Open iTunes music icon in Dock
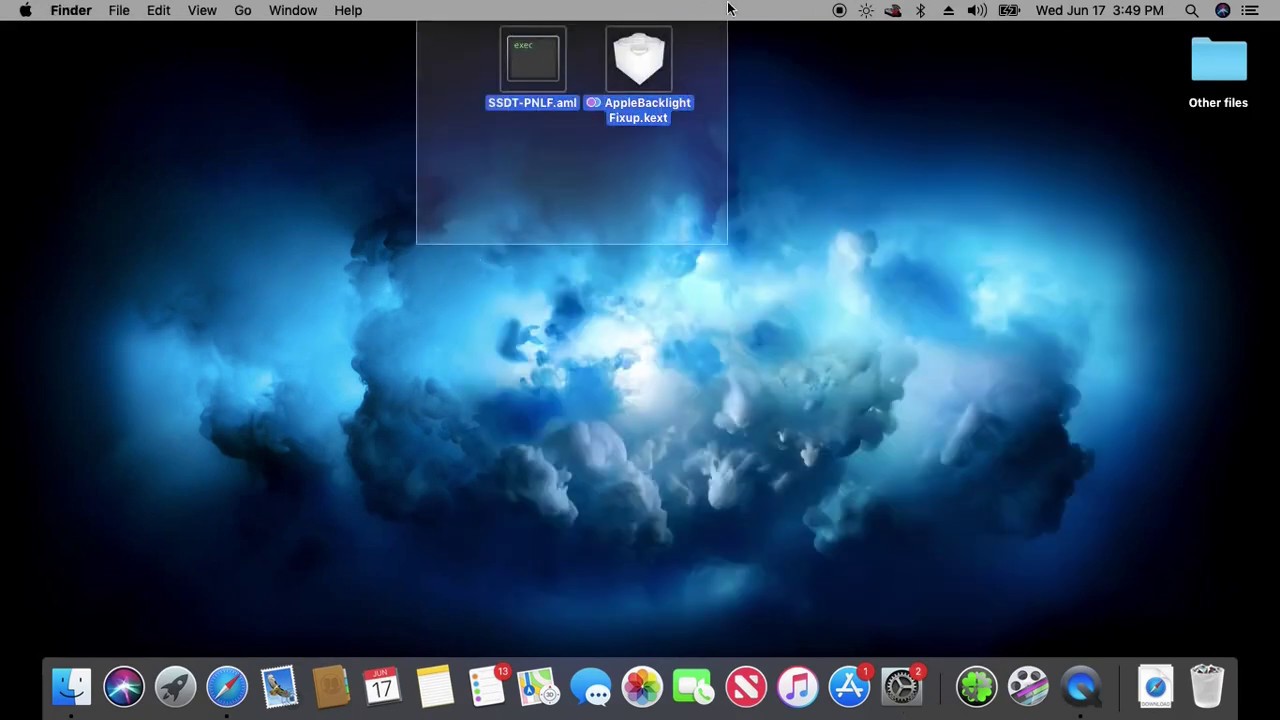 pos(798,687)
